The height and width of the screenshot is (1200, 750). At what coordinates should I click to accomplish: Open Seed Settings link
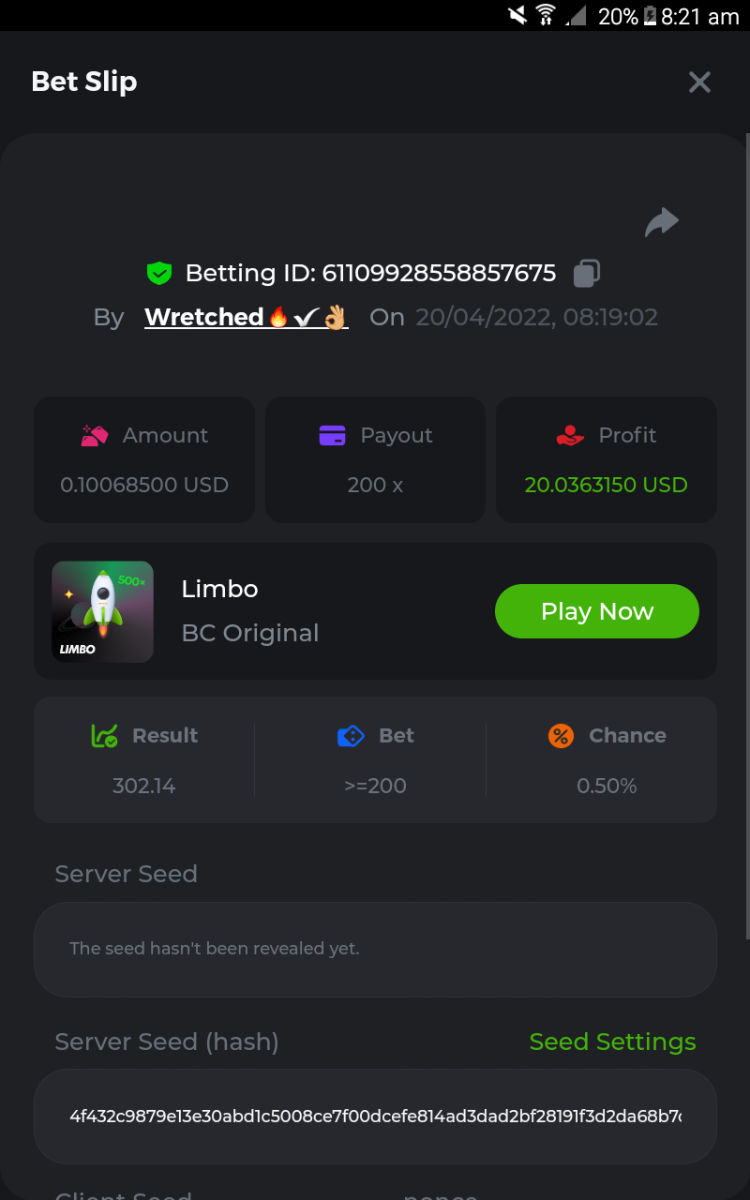click(x=612, y=1042)
